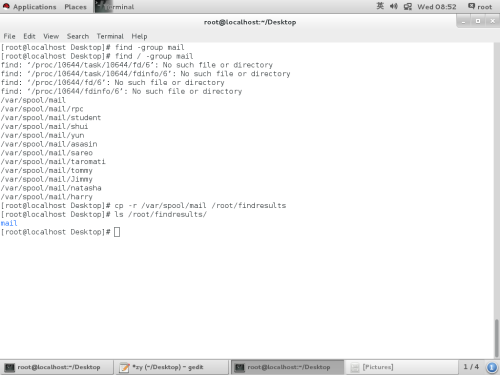Click the line /var/spool/mail/shui
The image size is (500, 375).
(x=44, y=126)
